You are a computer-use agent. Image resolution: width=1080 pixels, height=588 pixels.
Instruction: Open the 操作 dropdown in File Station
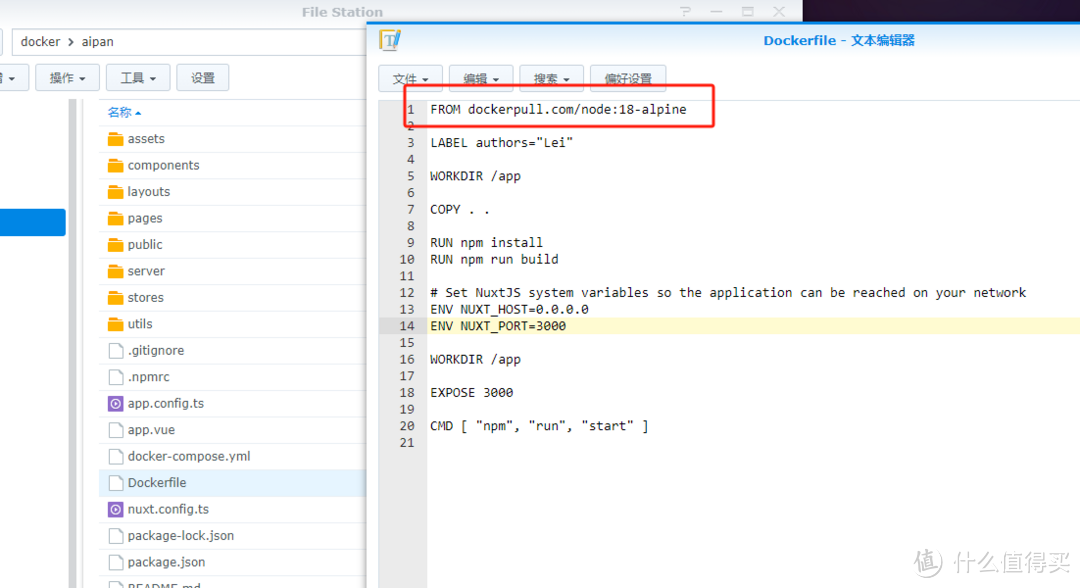67,78
